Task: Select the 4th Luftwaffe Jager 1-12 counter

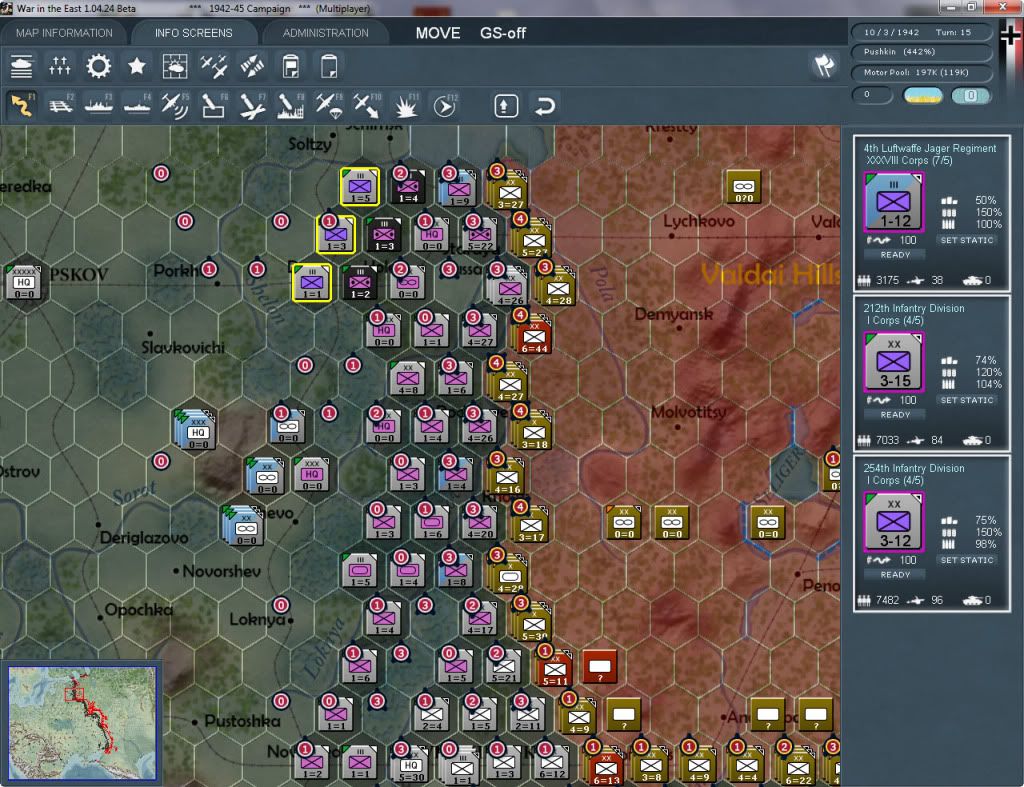Action: click(x=894, y=202)
